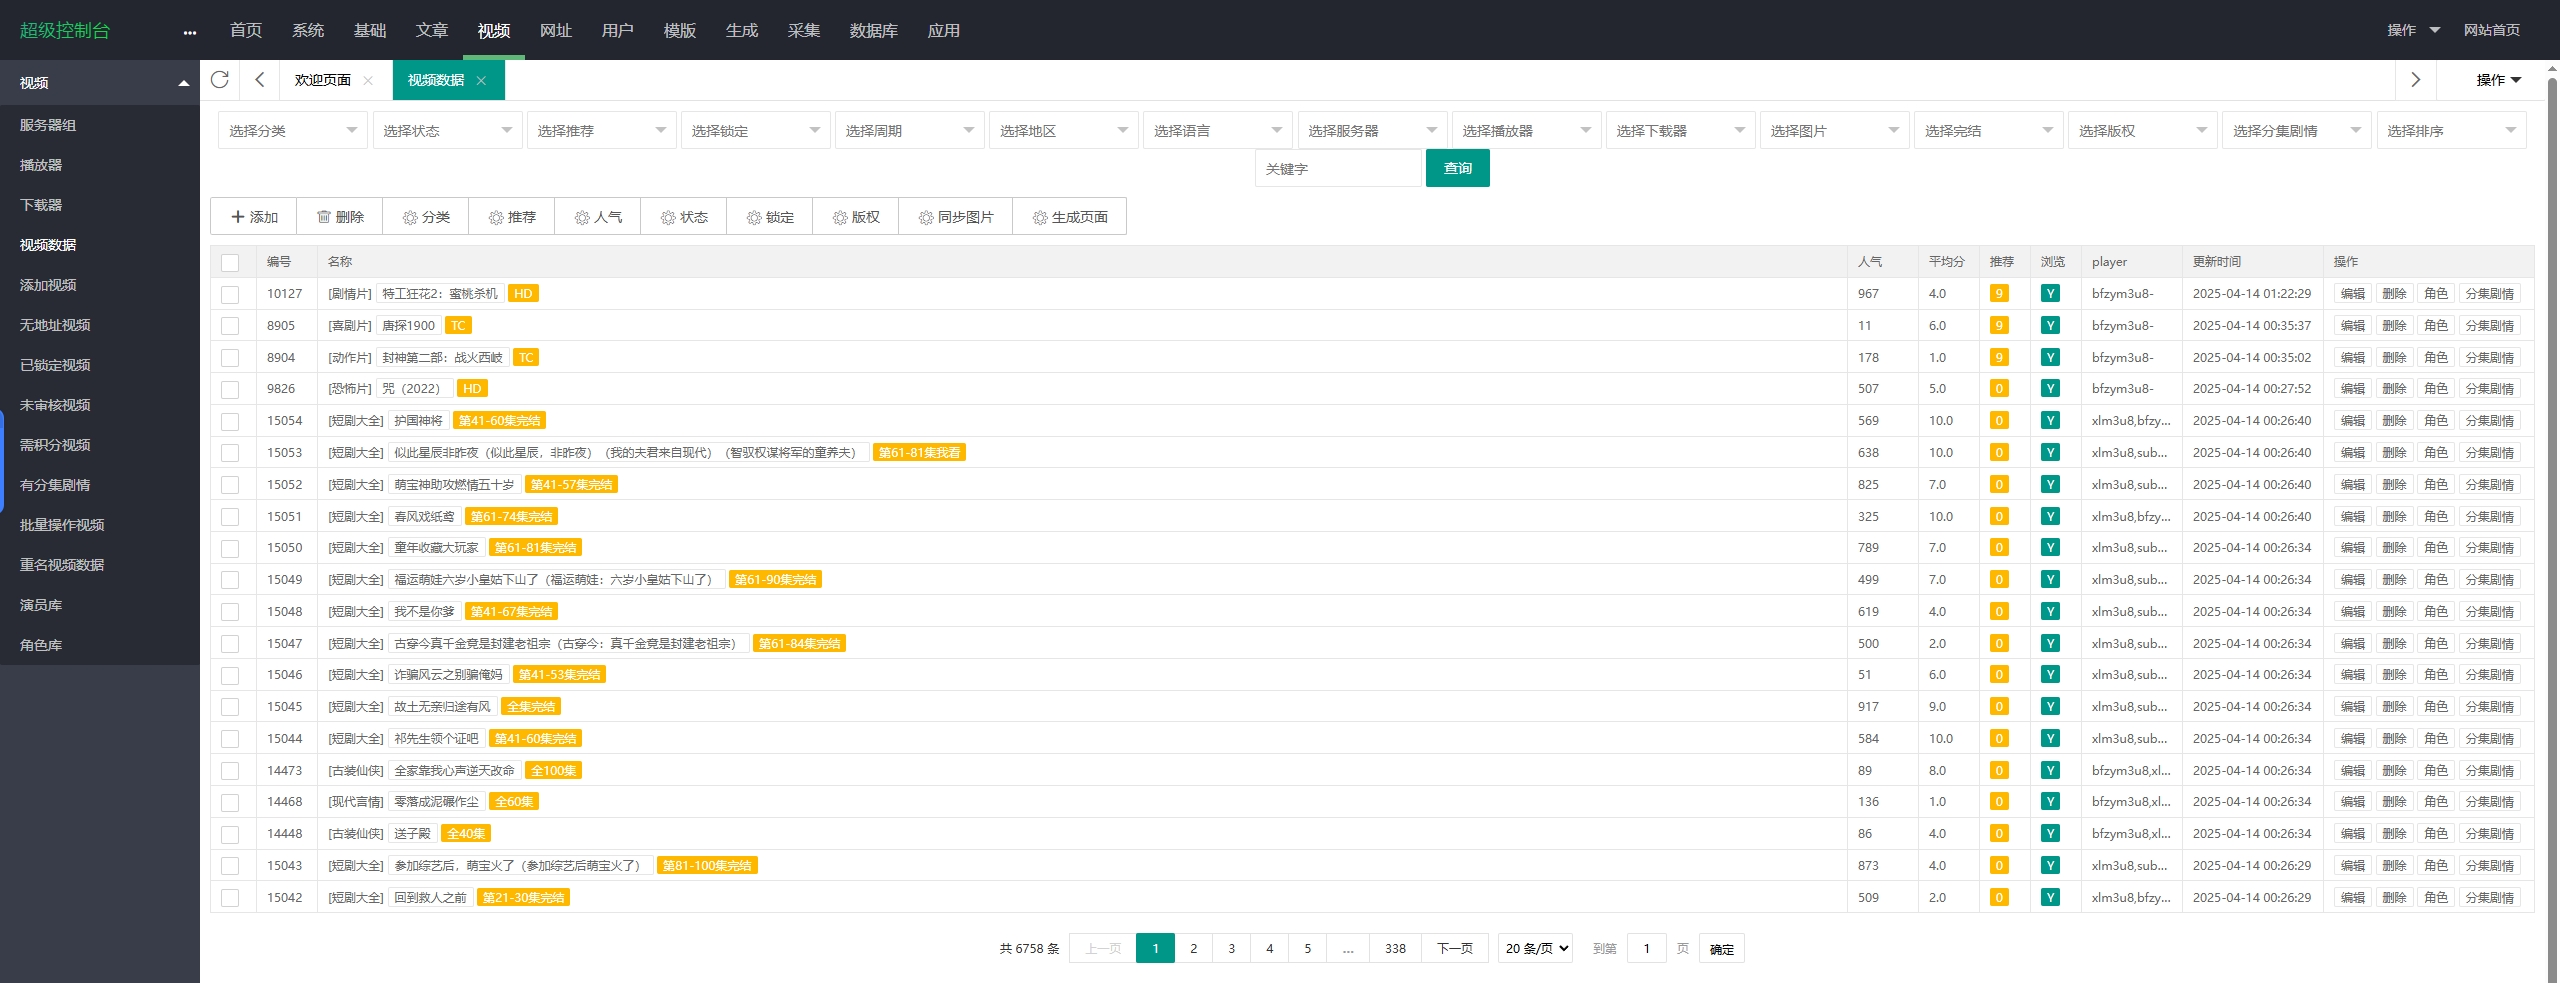Click the 删除 trash toolbar button
2560x983 pixels.
pos(340,217)
